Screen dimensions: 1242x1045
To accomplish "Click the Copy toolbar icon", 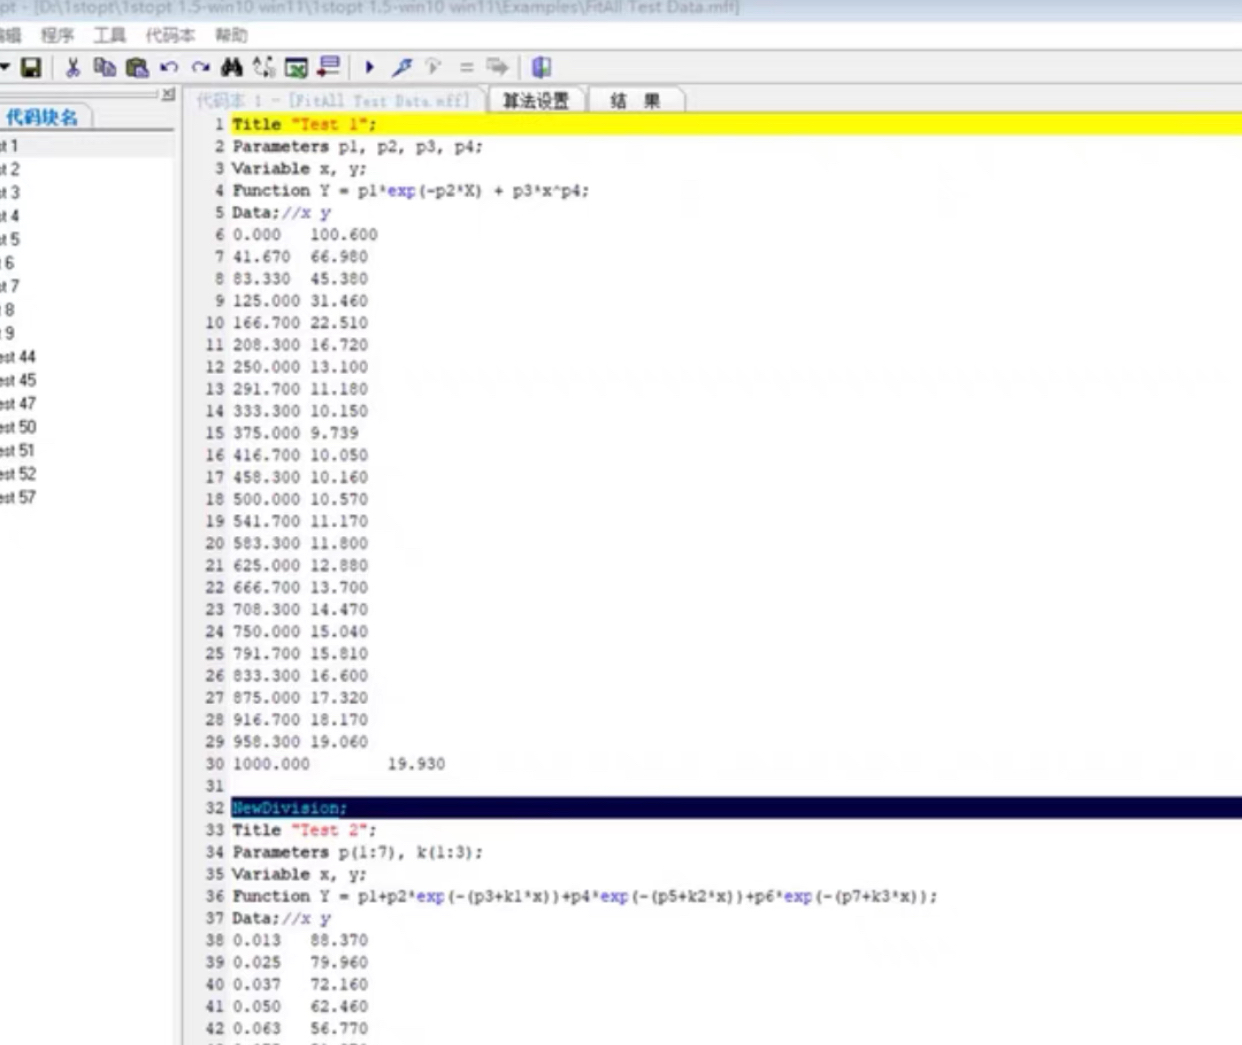I will pyautogui.click(x=104, y=67).
